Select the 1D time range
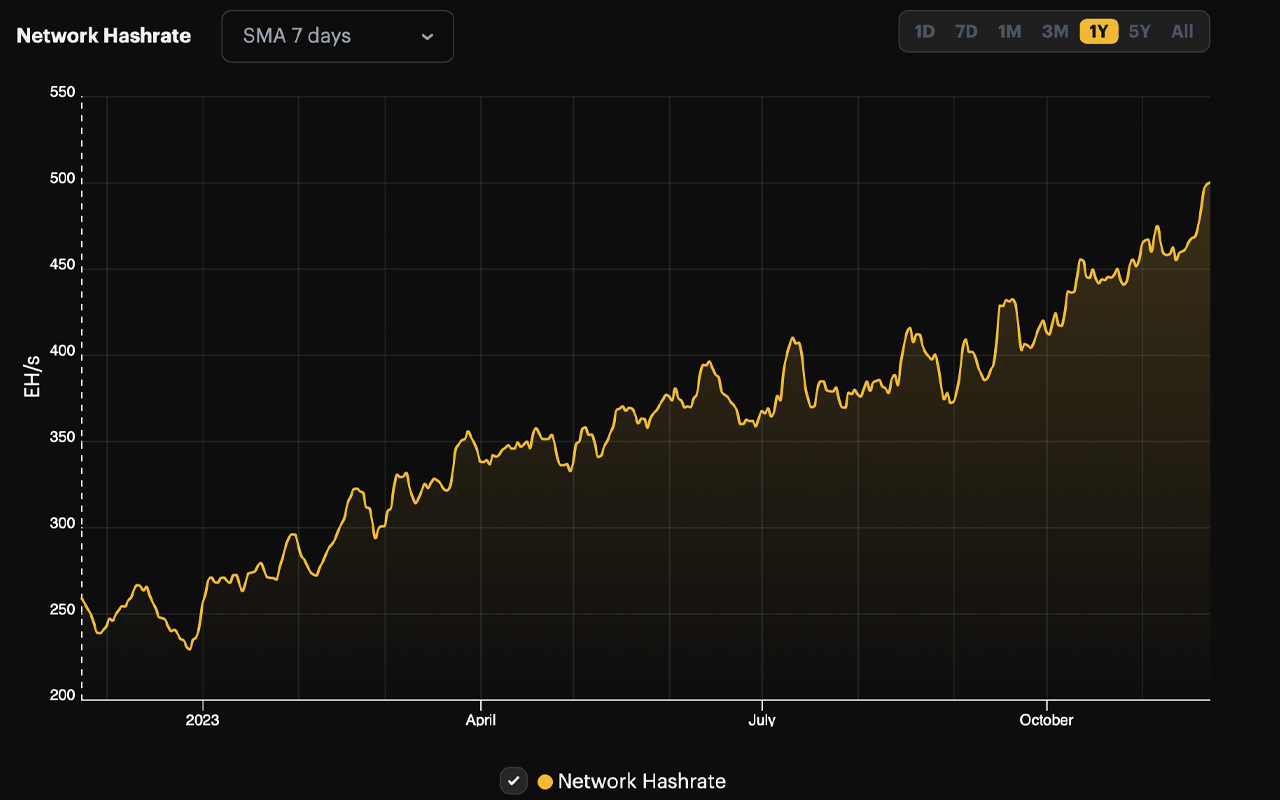 pyautogui.click(x=924, y=31)
